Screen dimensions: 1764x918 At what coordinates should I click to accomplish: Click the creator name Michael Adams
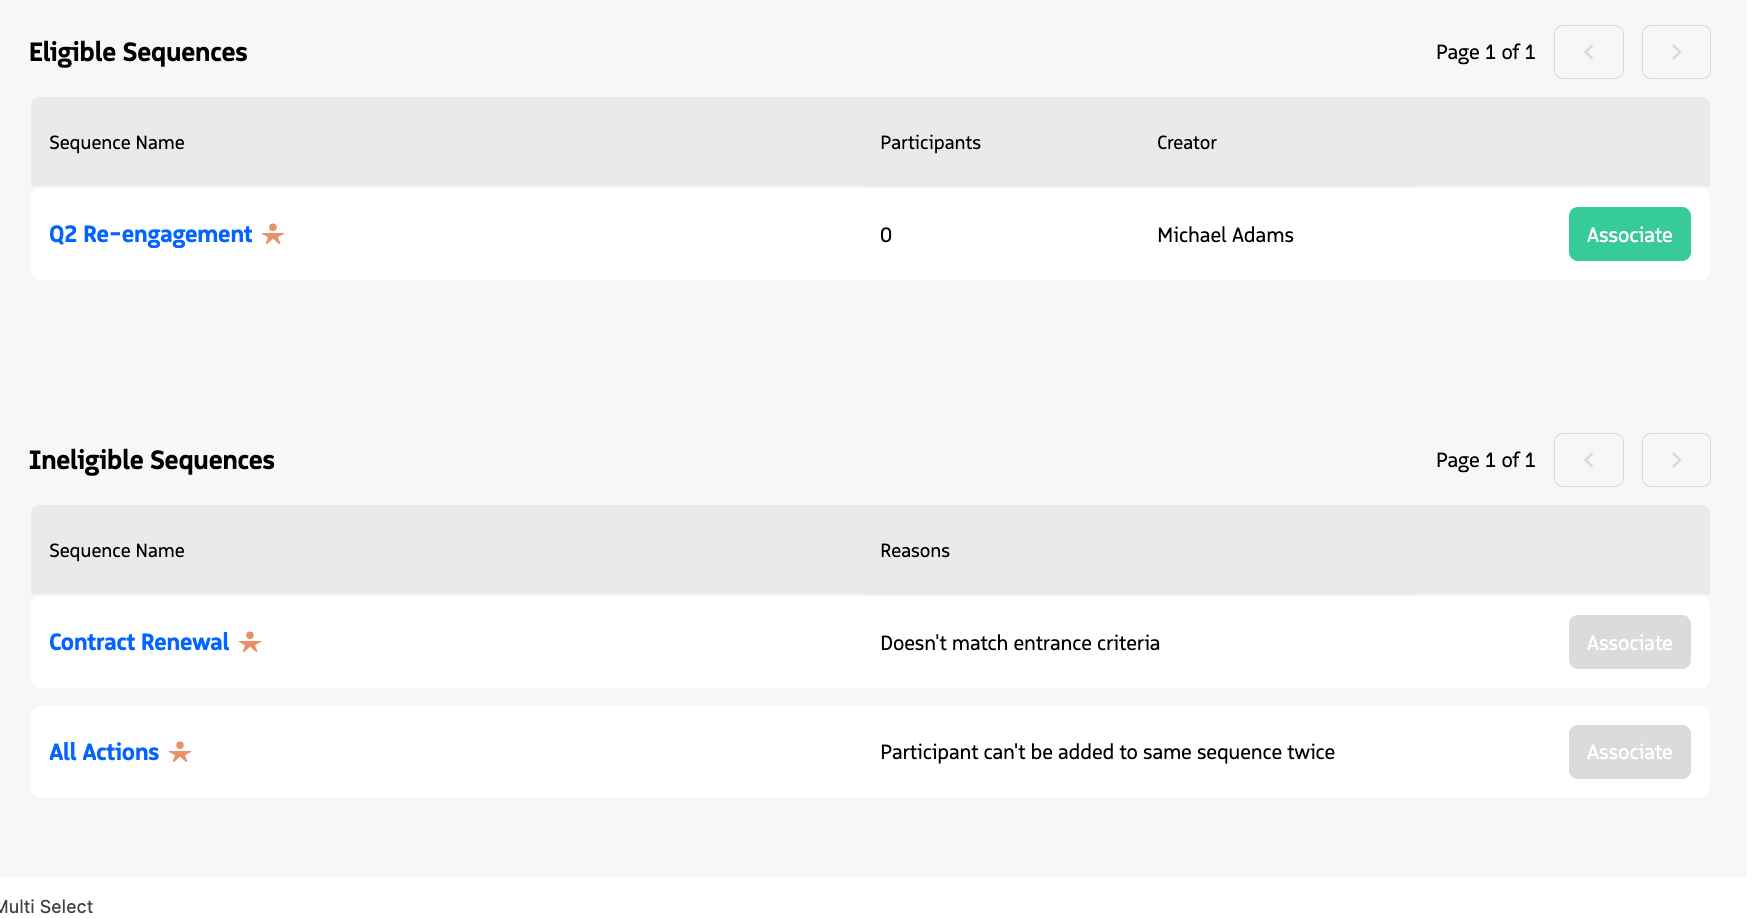1225,235
